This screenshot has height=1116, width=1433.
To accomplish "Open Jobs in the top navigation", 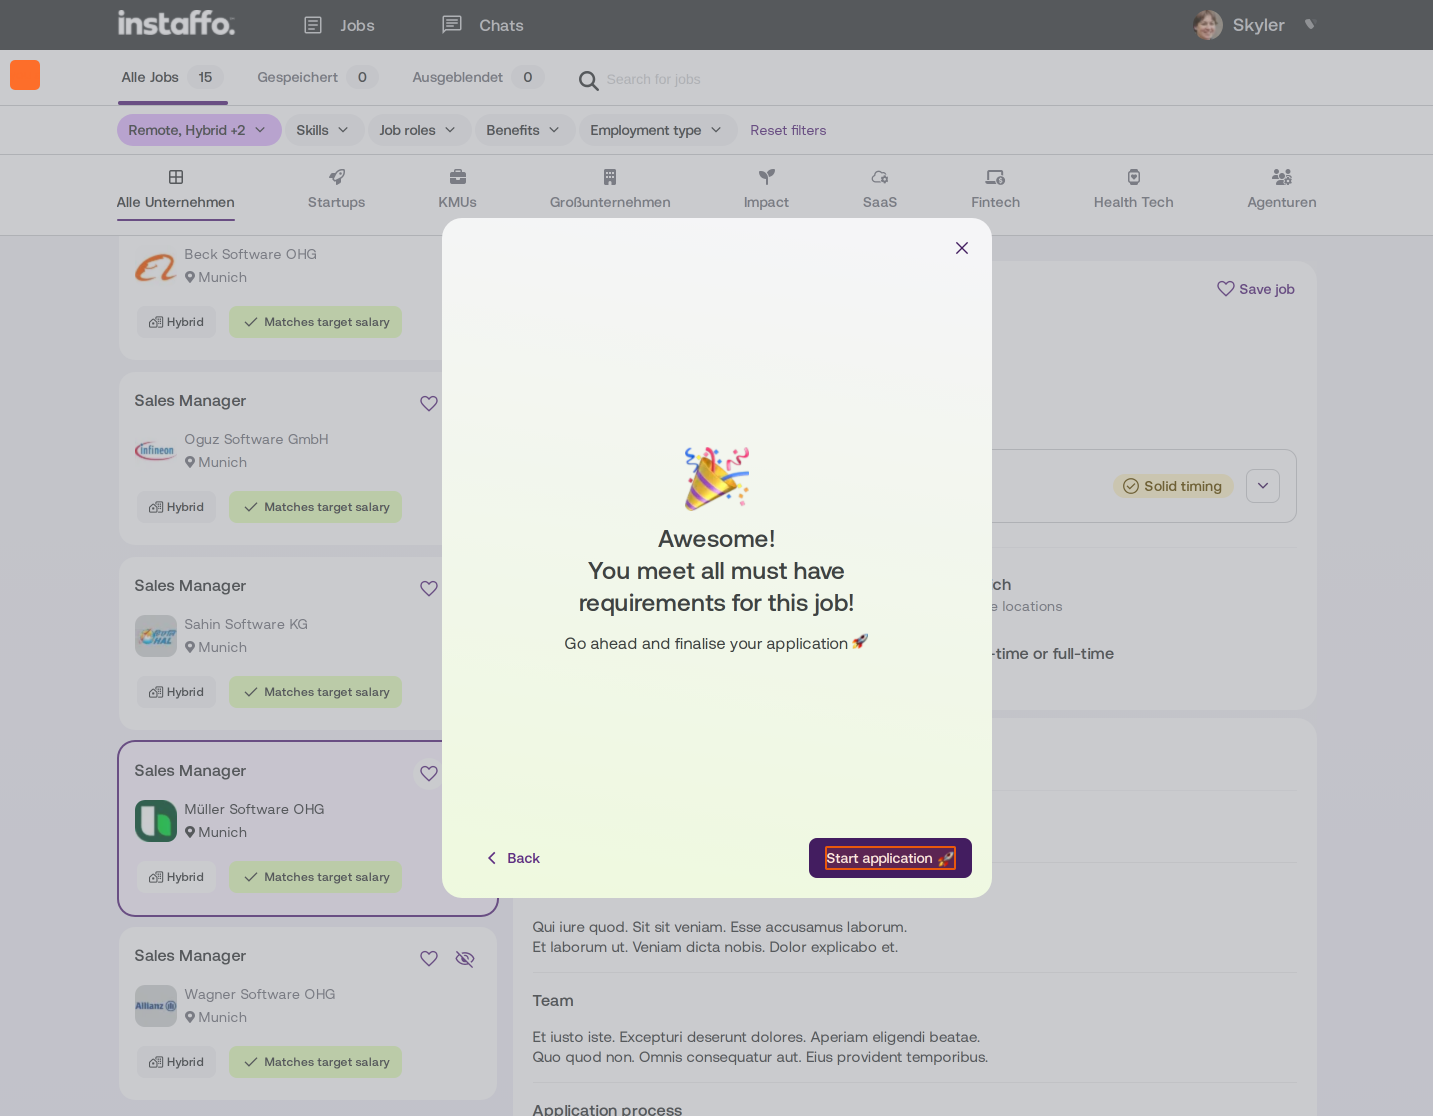I will [x=339, y=25].
